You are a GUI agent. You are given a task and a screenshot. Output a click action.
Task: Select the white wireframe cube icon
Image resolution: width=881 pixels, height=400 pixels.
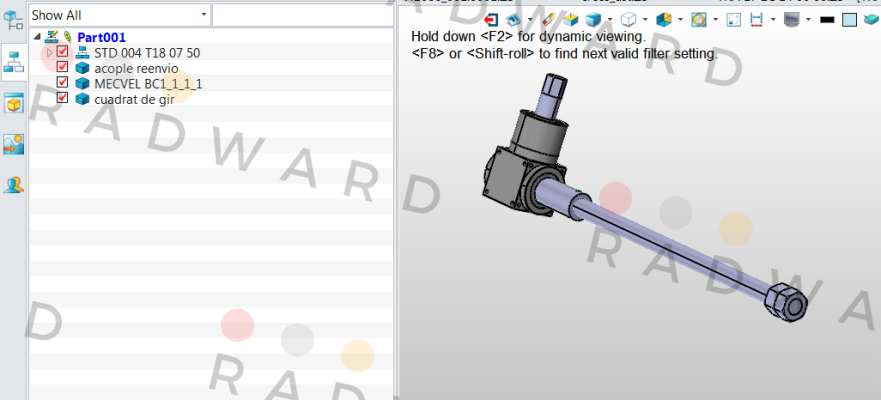(628, 20)
